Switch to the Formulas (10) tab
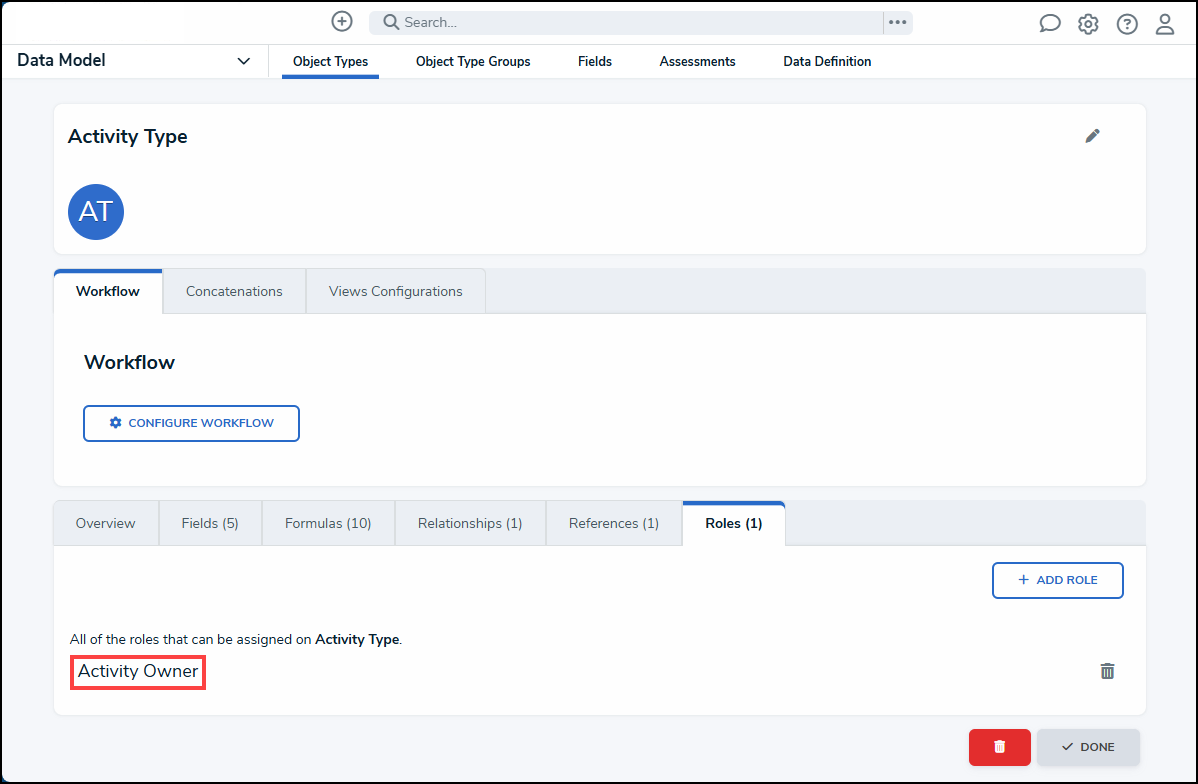Viewport: 1198px width, 784px height. 328,523
